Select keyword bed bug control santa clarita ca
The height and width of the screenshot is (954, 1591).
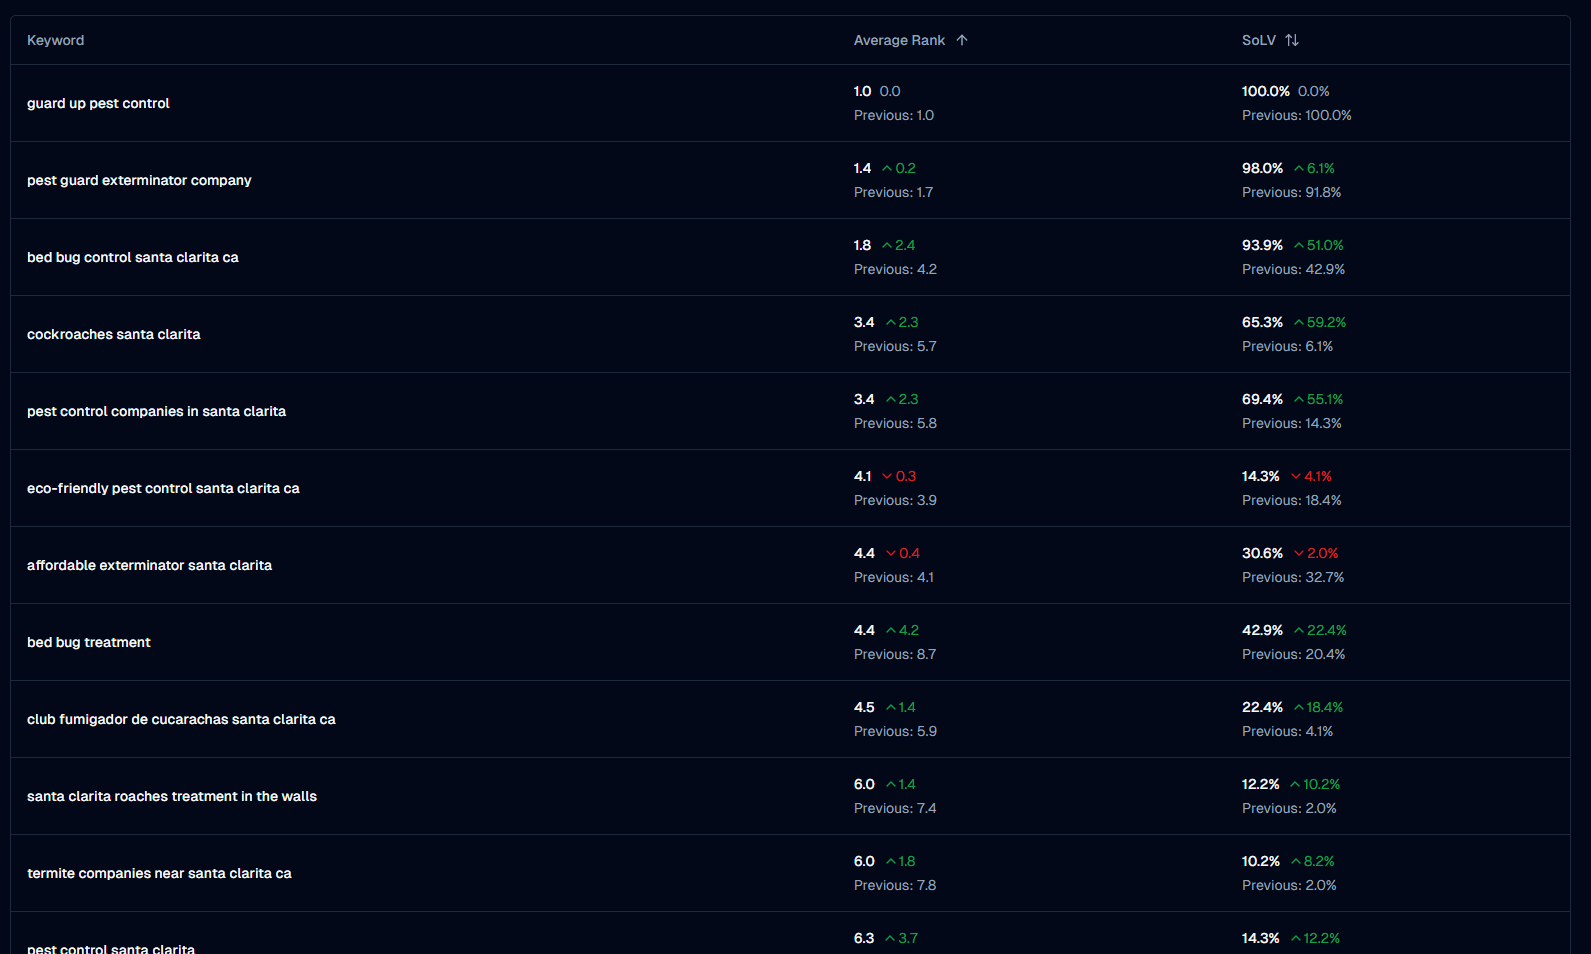[133, 257]
